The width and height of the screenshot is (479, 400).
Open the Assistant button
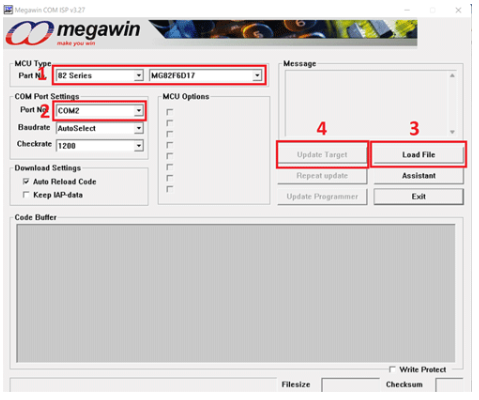(419, 176)
